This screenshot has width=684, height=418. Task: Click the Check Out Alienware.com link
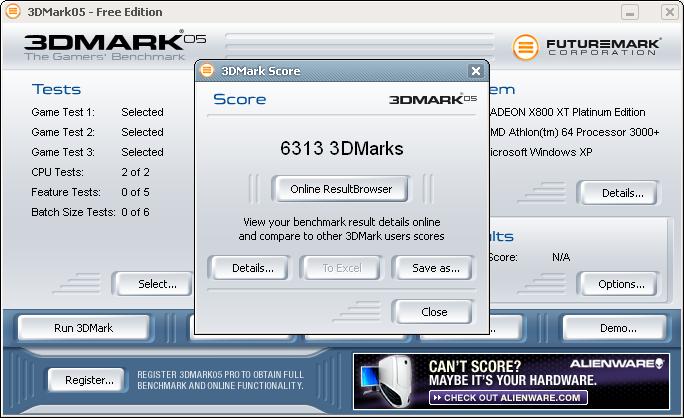(x=508, y=397)
